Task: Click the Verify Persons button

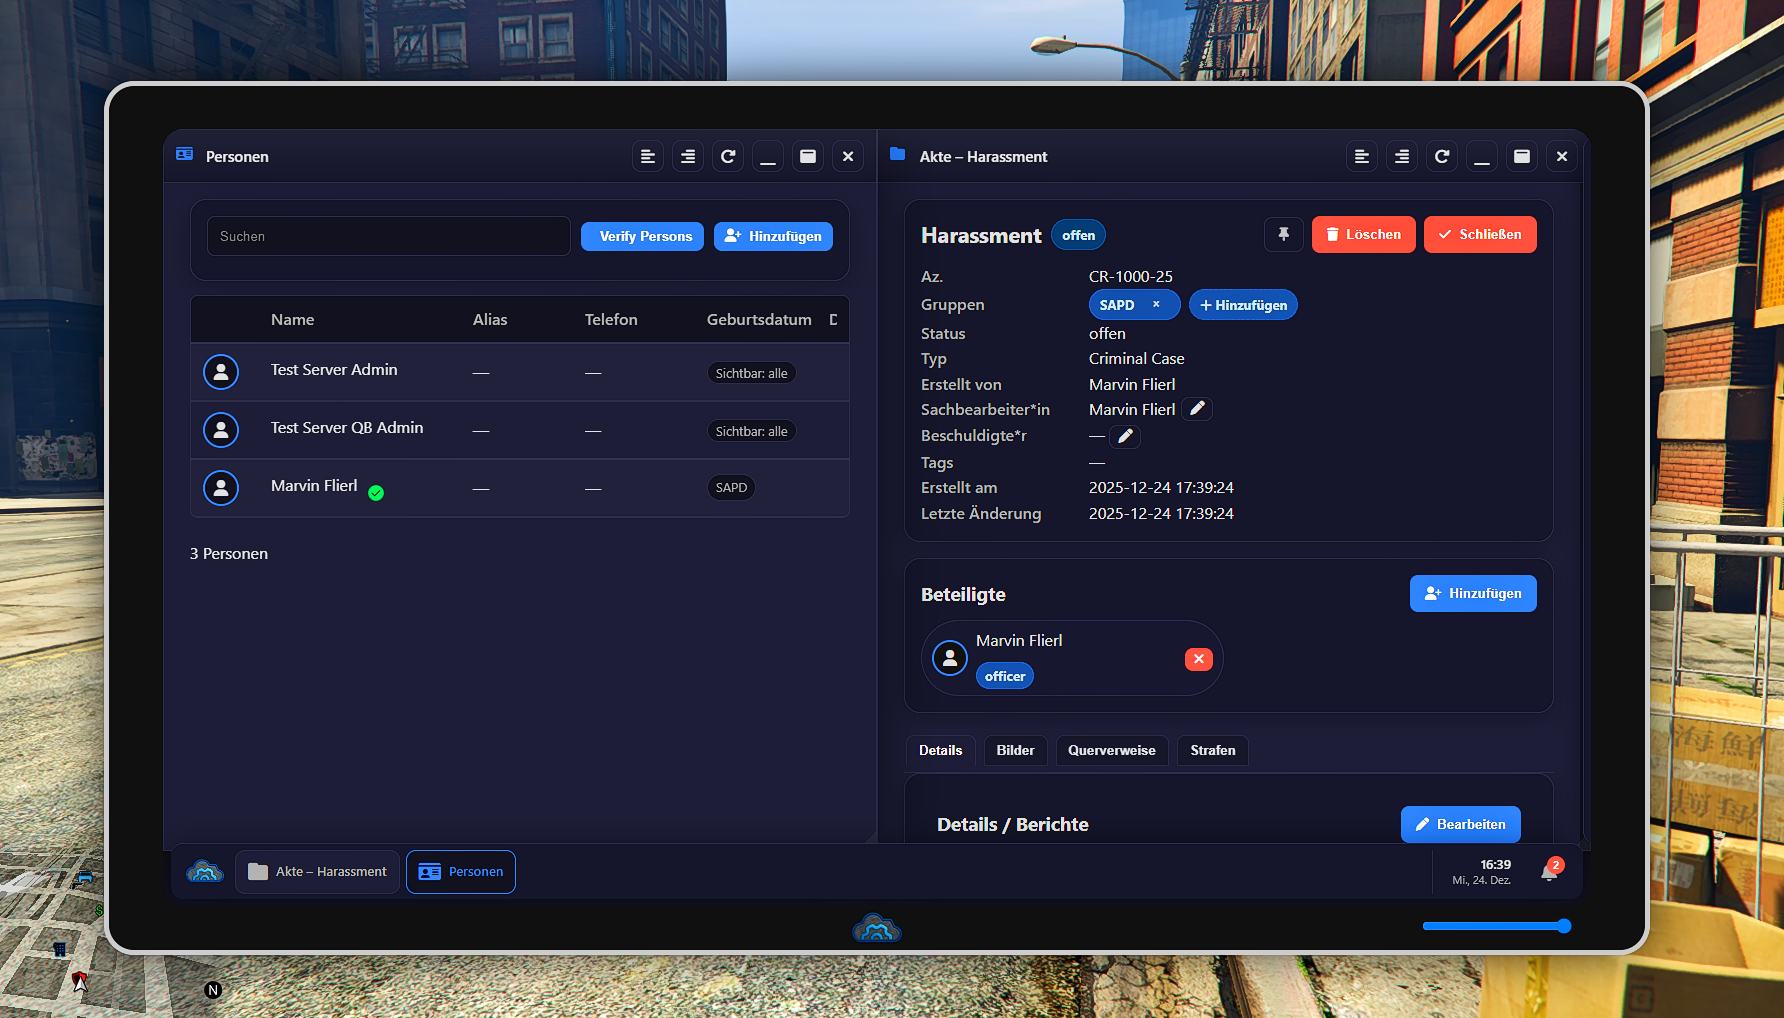Action: [643, 237]
